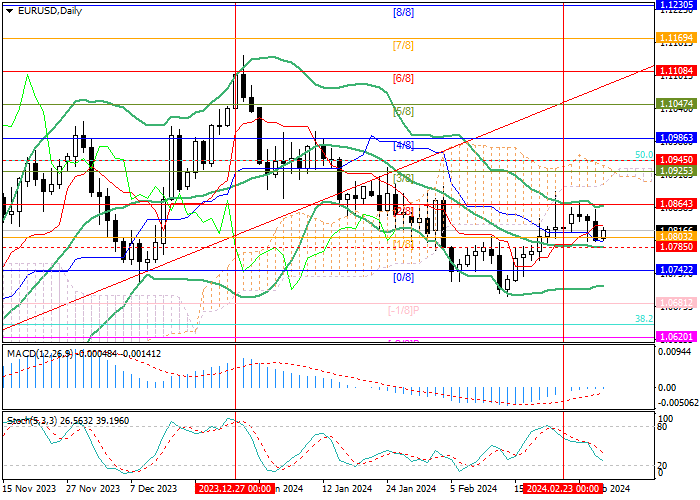The image size is (700, 500).
Task: Click the [6/8] Murrey level label
Action: [403, 79]
